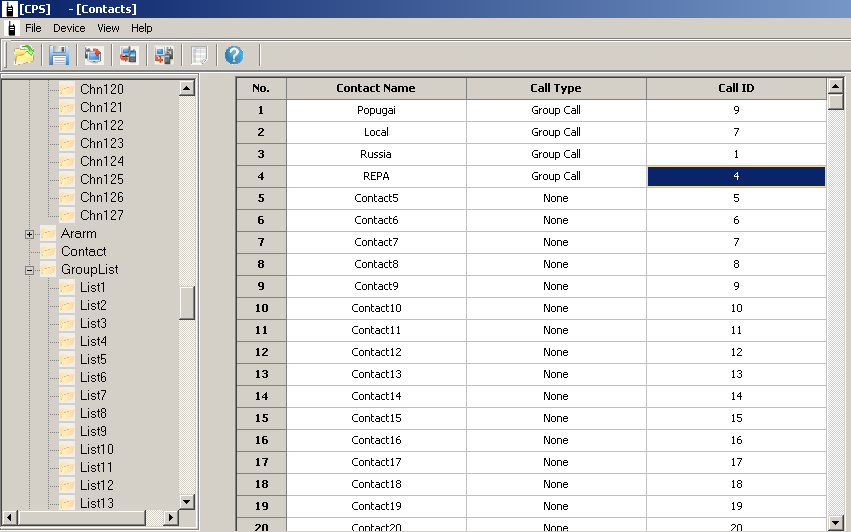The width and height of the screenshot is (851, 532).
Task: Click the radio icon beside File menu
Action: coord(11,28)
